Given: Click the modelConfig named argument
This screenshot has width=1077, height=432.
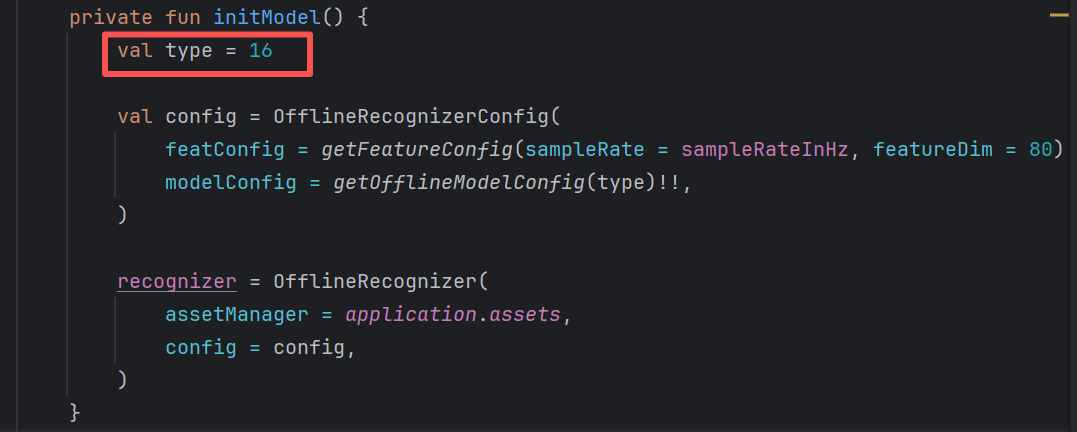Looking at the screenshot, I should click(231, 183).
